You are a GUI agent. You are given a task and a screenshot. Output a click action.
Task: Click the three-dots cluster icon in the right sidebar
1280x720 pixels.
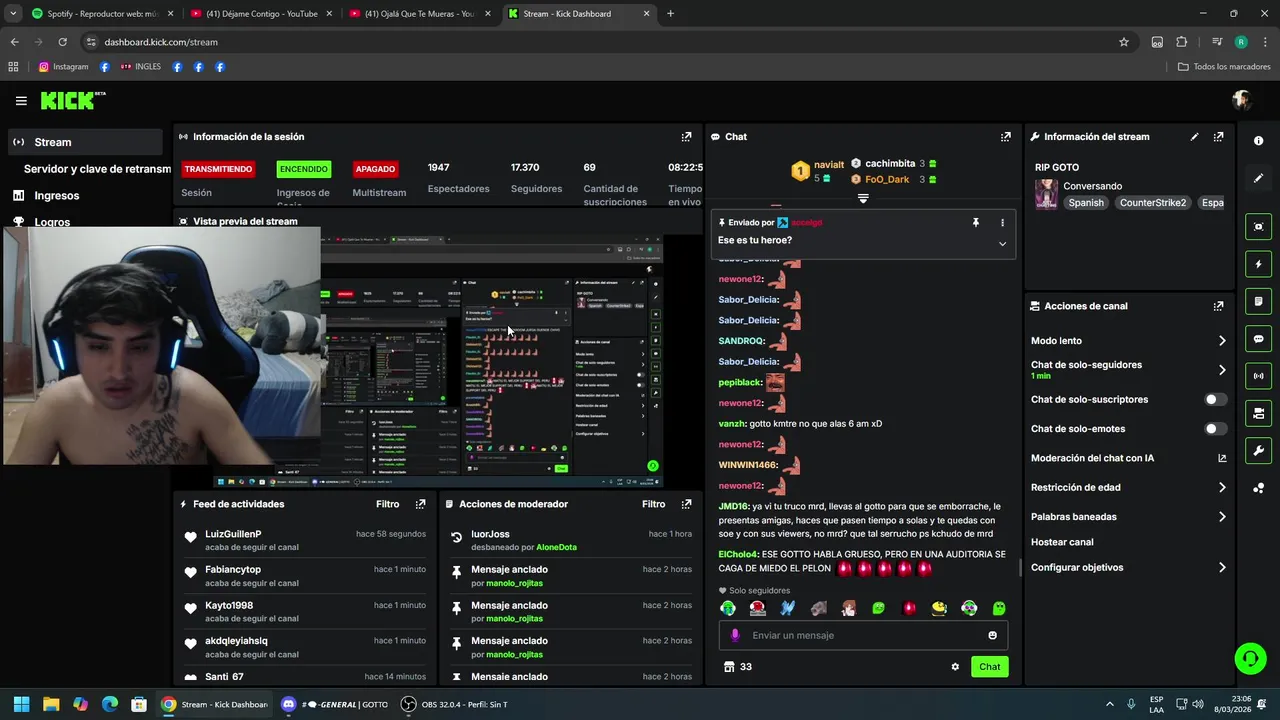point(1258,488)
